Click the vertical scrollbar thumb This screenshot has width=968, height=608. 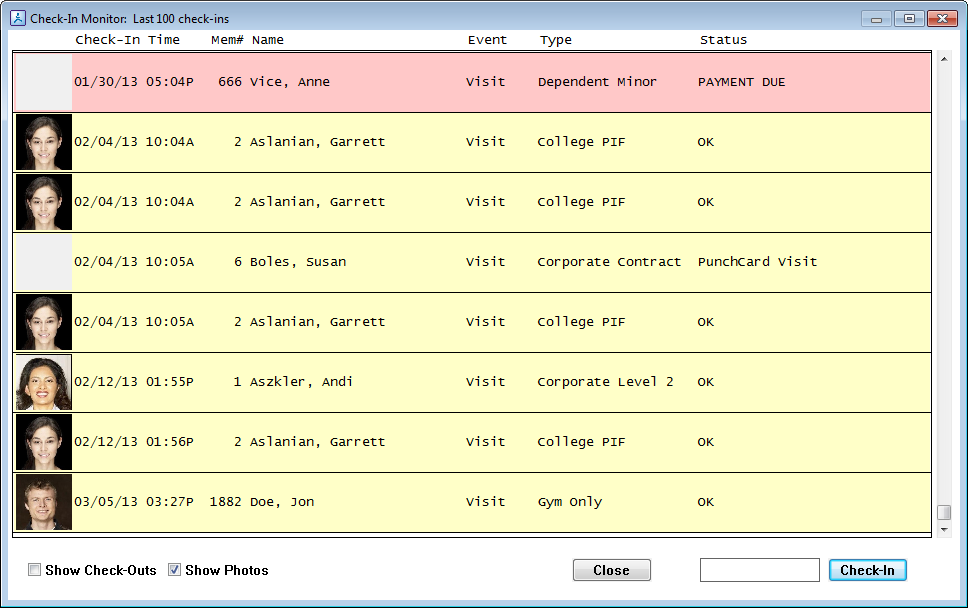coord(943,512)
